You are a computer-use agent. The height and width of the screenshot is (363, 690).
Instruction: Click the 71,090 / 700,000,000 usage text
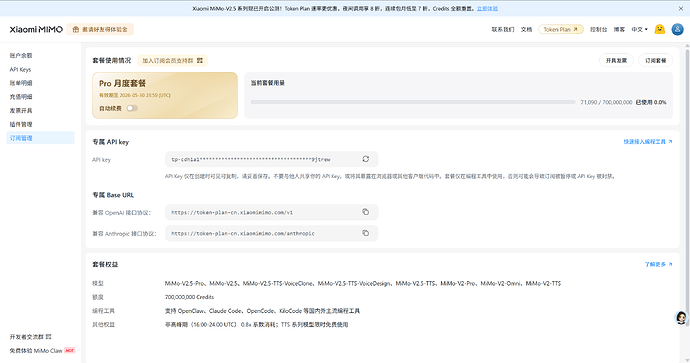(x=606, y=102)
